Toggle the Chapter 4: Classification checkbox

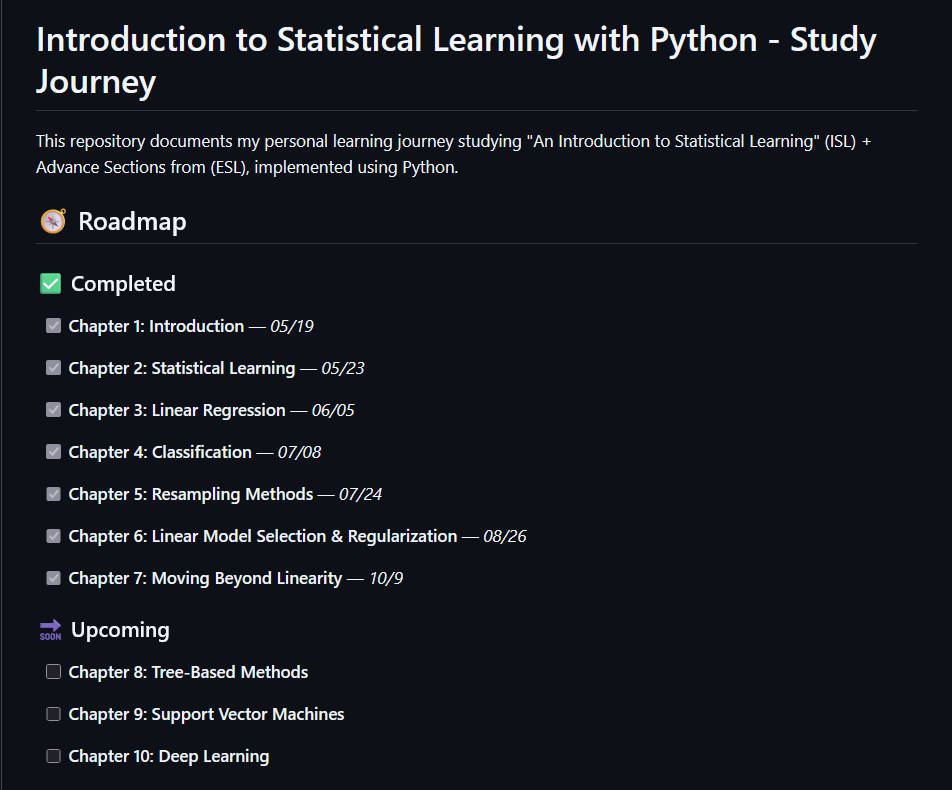(x=53, y=451)
